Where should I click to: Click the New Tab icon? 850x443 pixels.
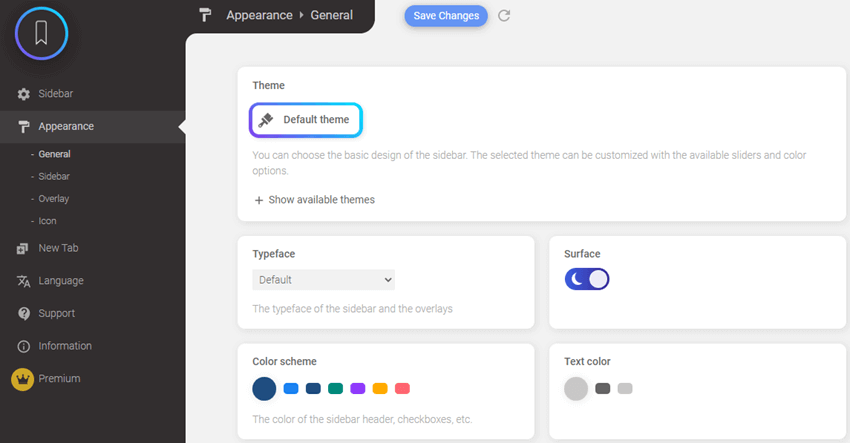[24, 248]
